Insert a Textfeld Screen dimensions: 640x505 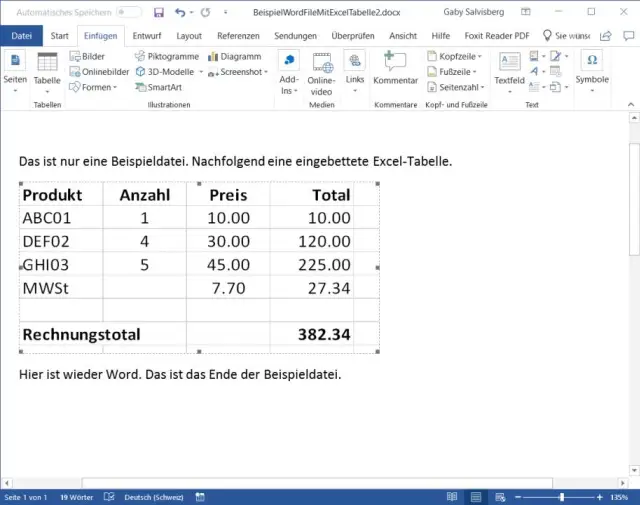point(509,69)
